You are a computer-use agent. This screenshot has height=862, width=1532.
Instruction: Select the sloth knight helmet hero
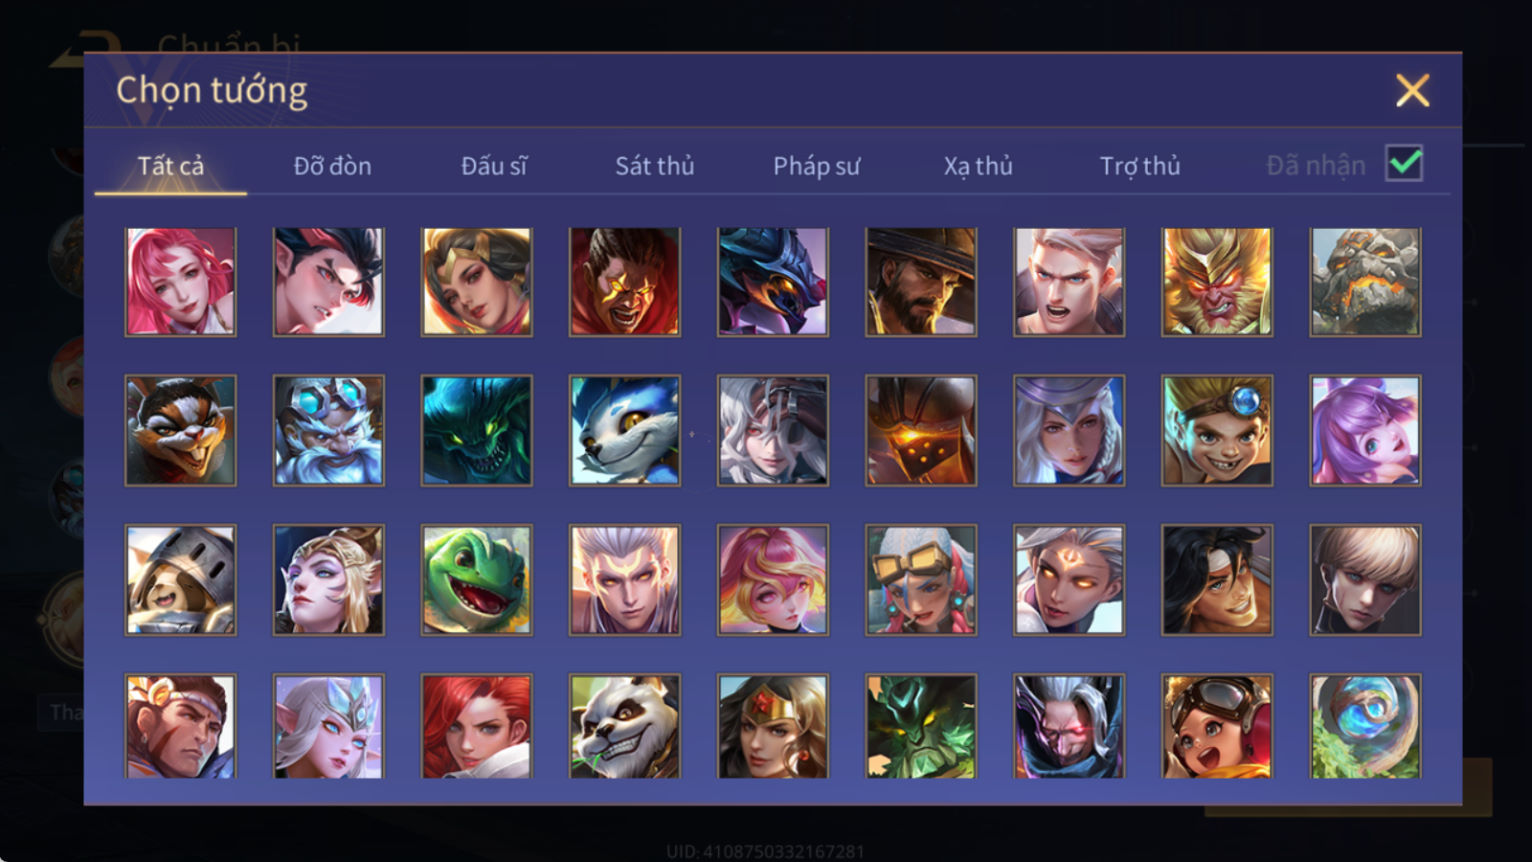[x=181, y=580]
